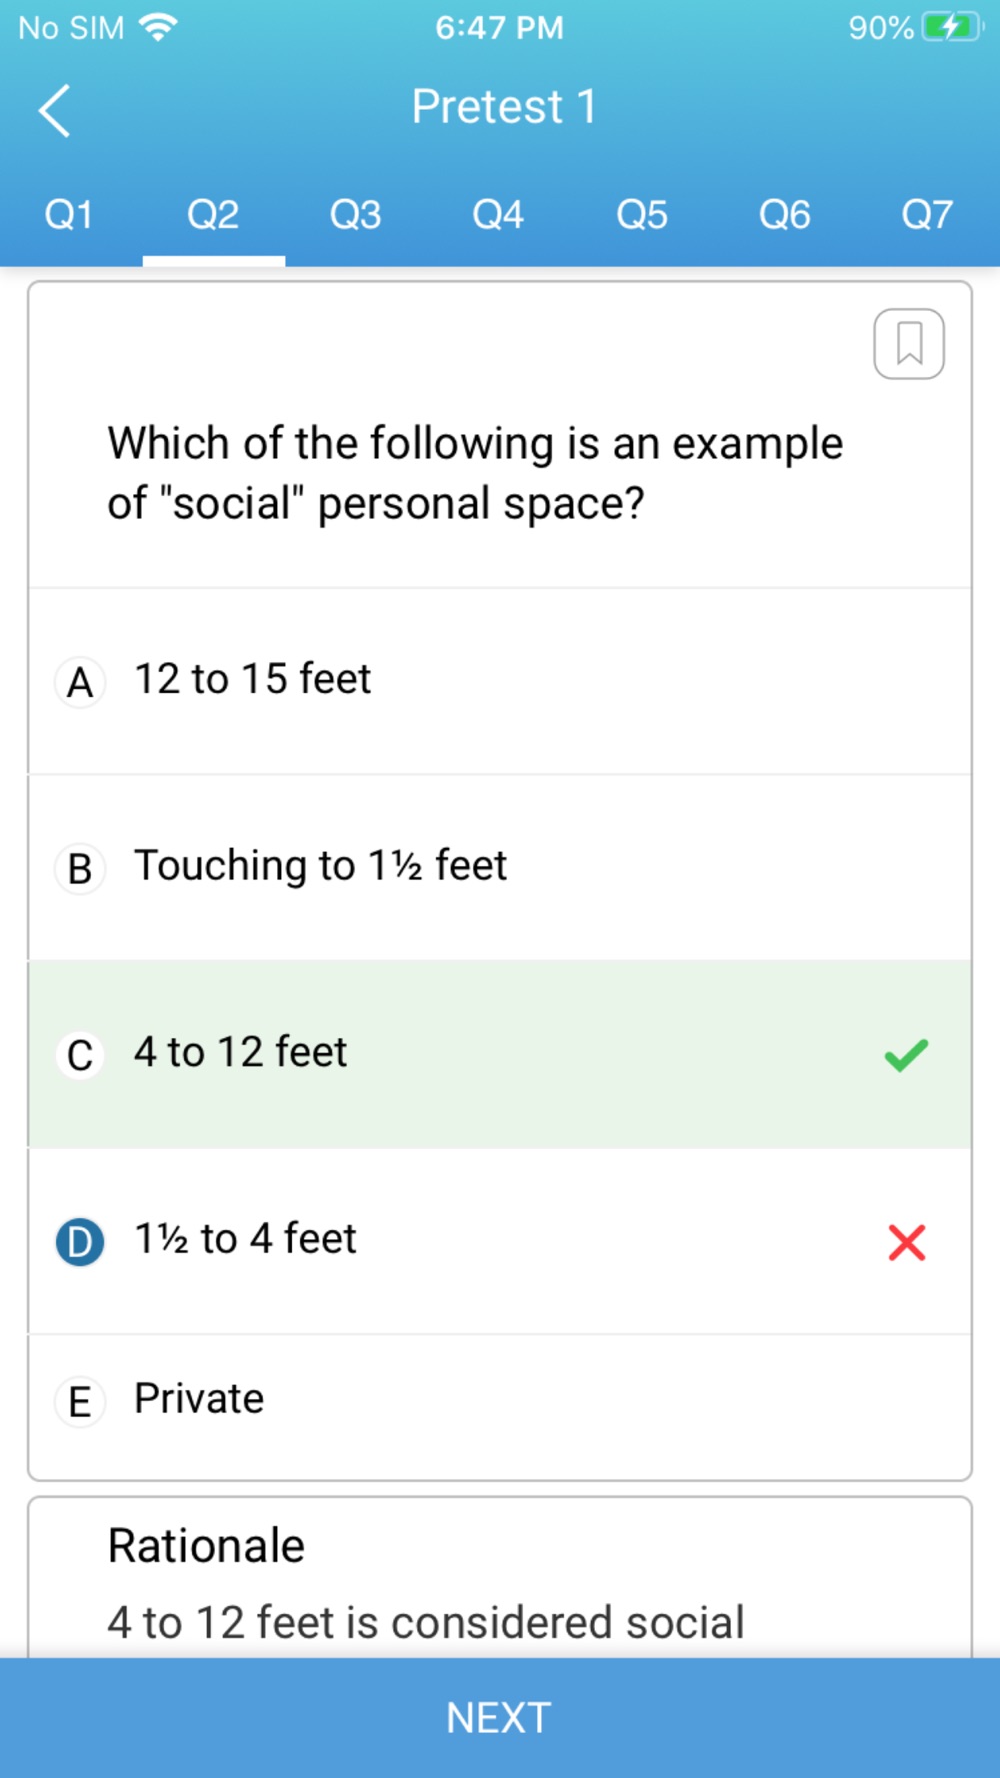
Task: Select answer A radio circle
Action: click(80, 682)
